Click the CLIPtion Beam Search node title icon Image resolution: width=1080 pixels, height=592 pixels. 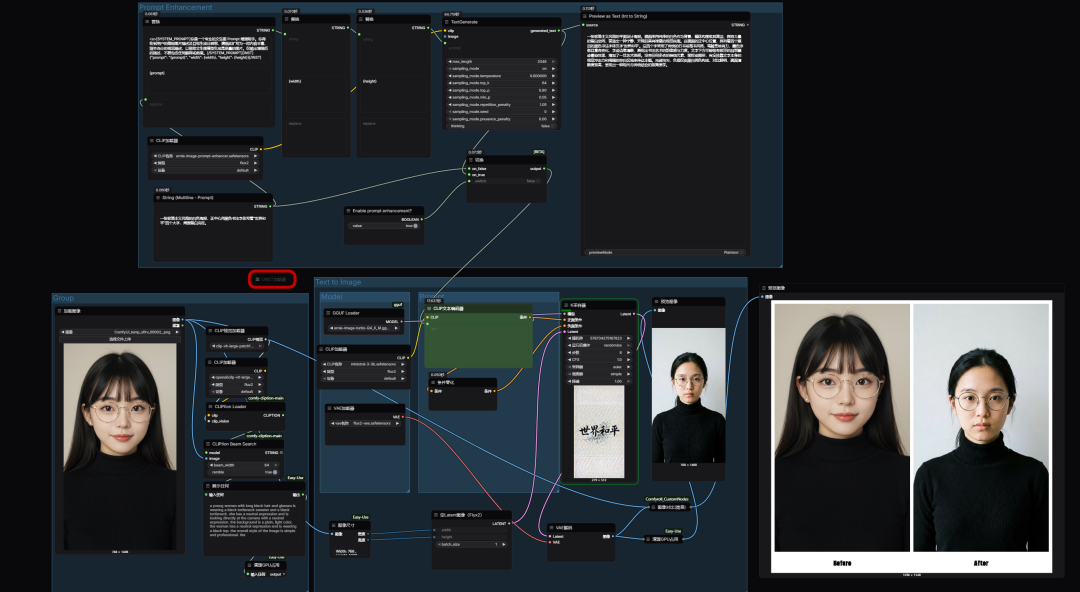[207, 445]
